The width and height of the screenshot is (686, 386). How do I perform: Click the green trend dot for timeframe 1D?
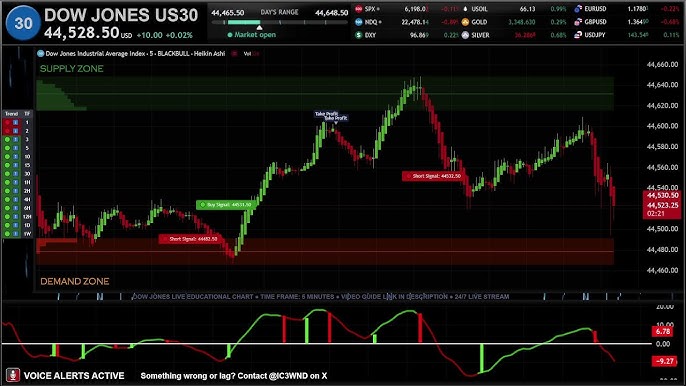coord(7,225)
